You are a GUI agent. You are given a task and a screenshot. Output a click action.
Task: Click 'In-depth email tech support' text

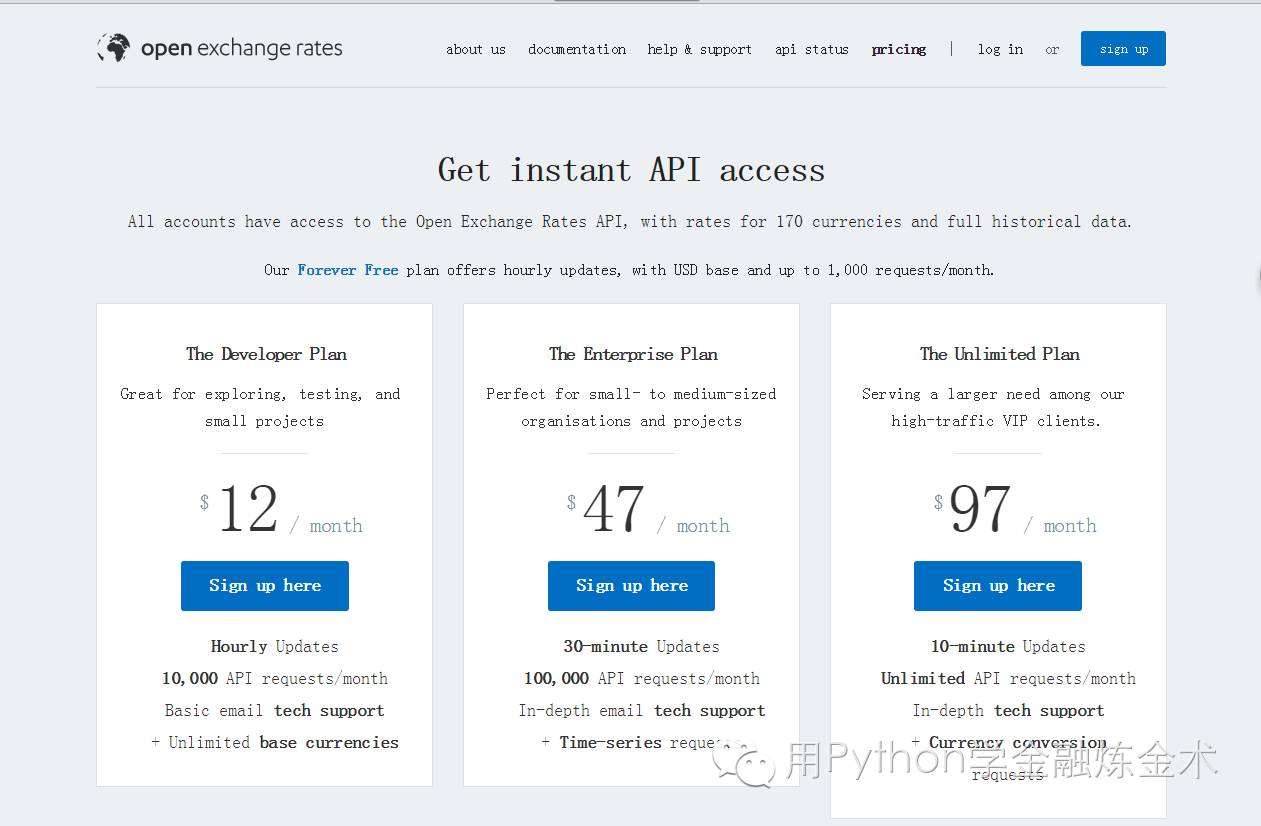tap(642, 711)
